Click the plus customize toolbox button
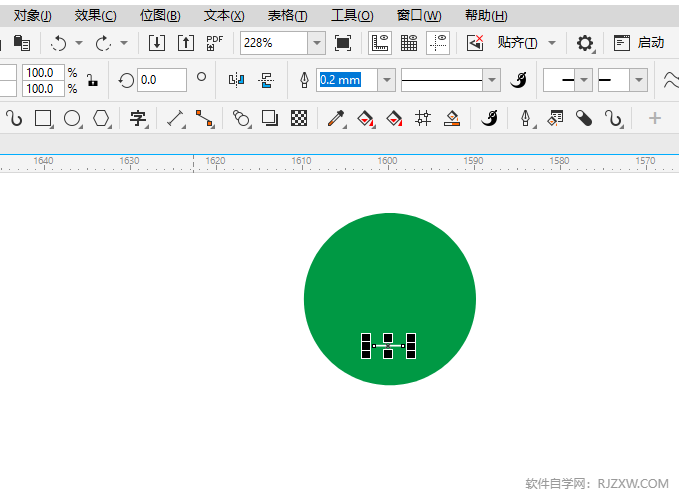Screen dimensions: 679x501 click(x=655, y=118)
